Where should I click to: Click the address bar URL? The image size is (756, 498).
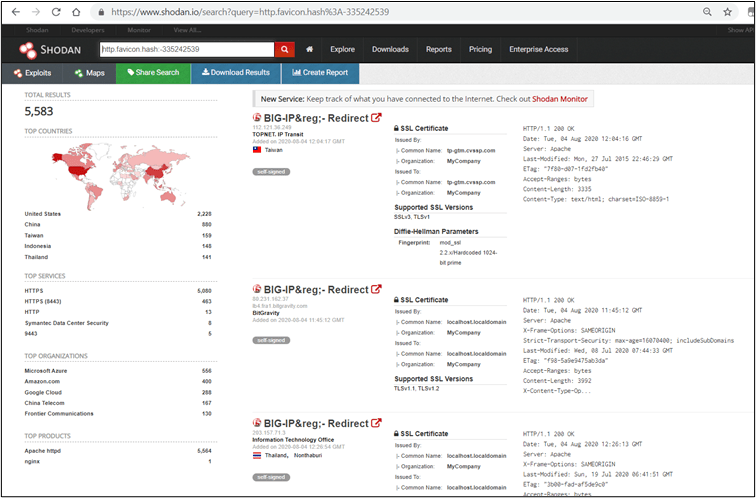pos(250,12)
